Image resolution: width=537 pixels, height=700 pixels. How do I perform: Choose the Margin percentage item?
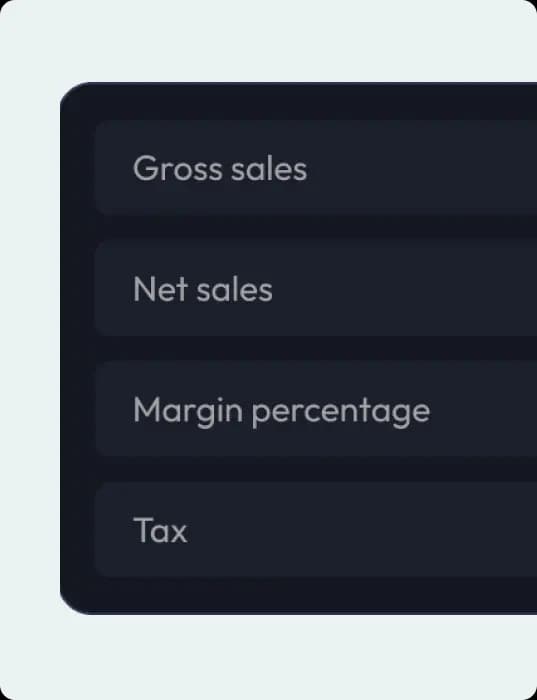[x=316, y=409]
